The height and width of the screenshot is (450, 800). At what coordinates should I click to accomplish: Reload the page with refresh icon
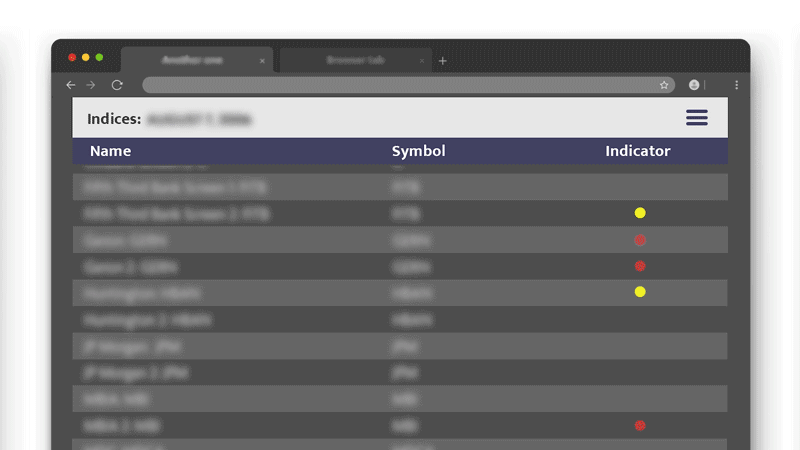(x=117, y=85)
